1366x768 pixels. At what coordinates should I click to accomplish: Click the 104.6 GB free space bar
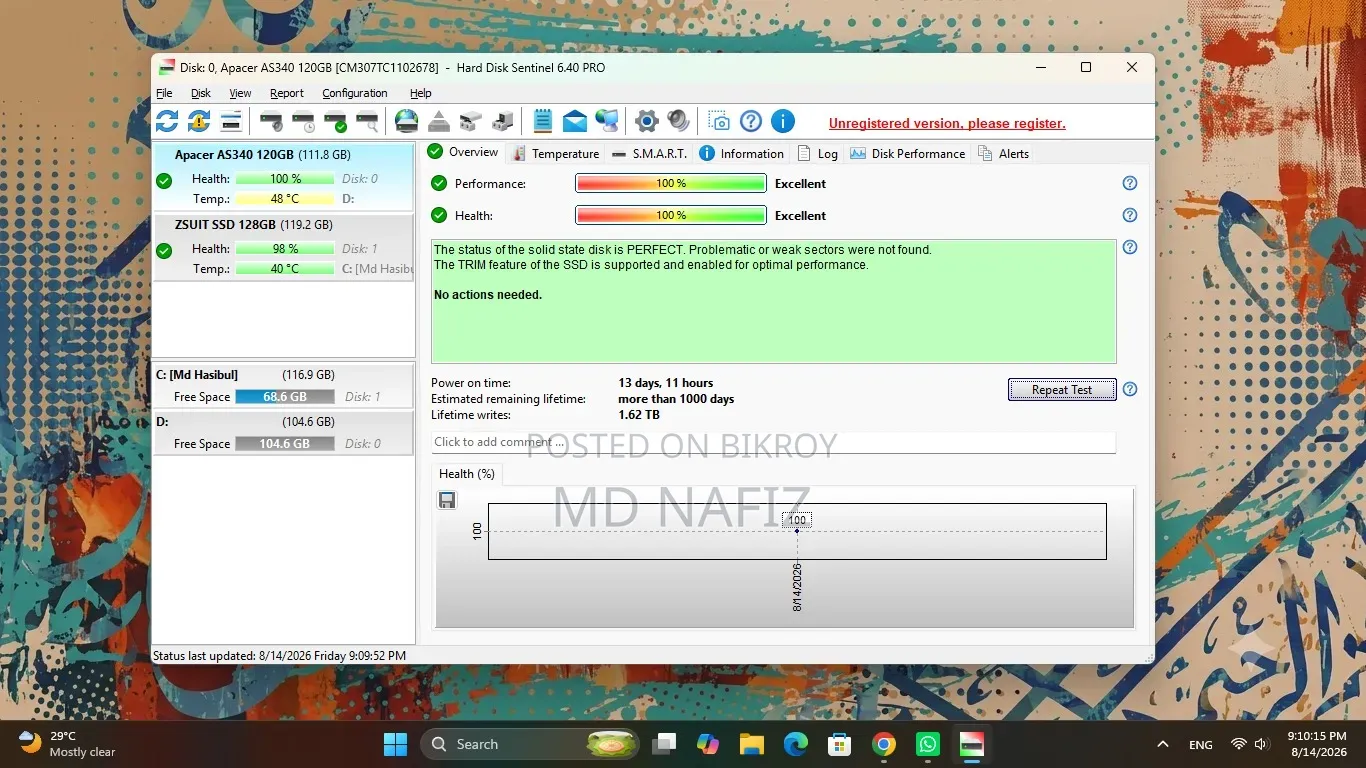tap(285, 444)
